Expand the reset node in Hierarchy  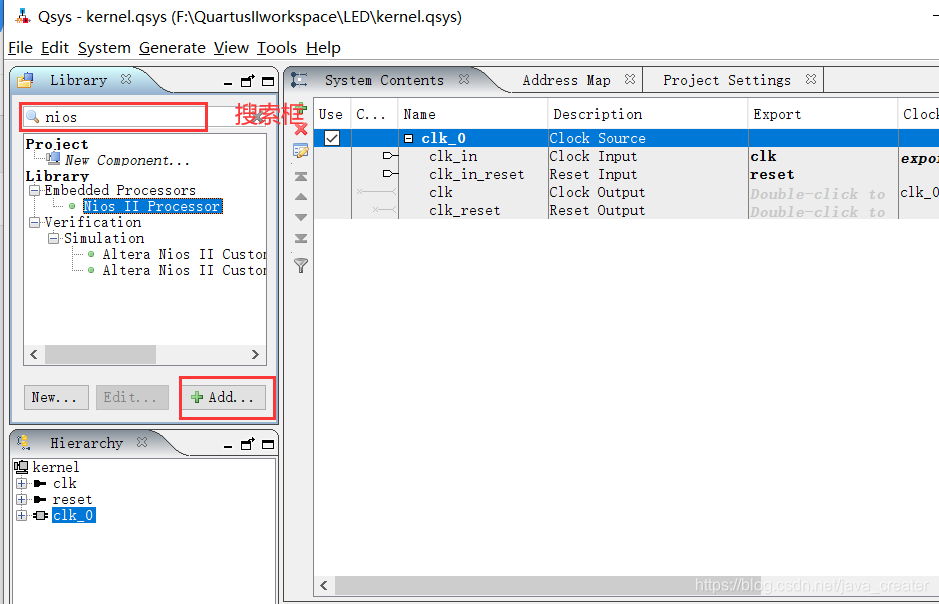click(x=22, y=499)
